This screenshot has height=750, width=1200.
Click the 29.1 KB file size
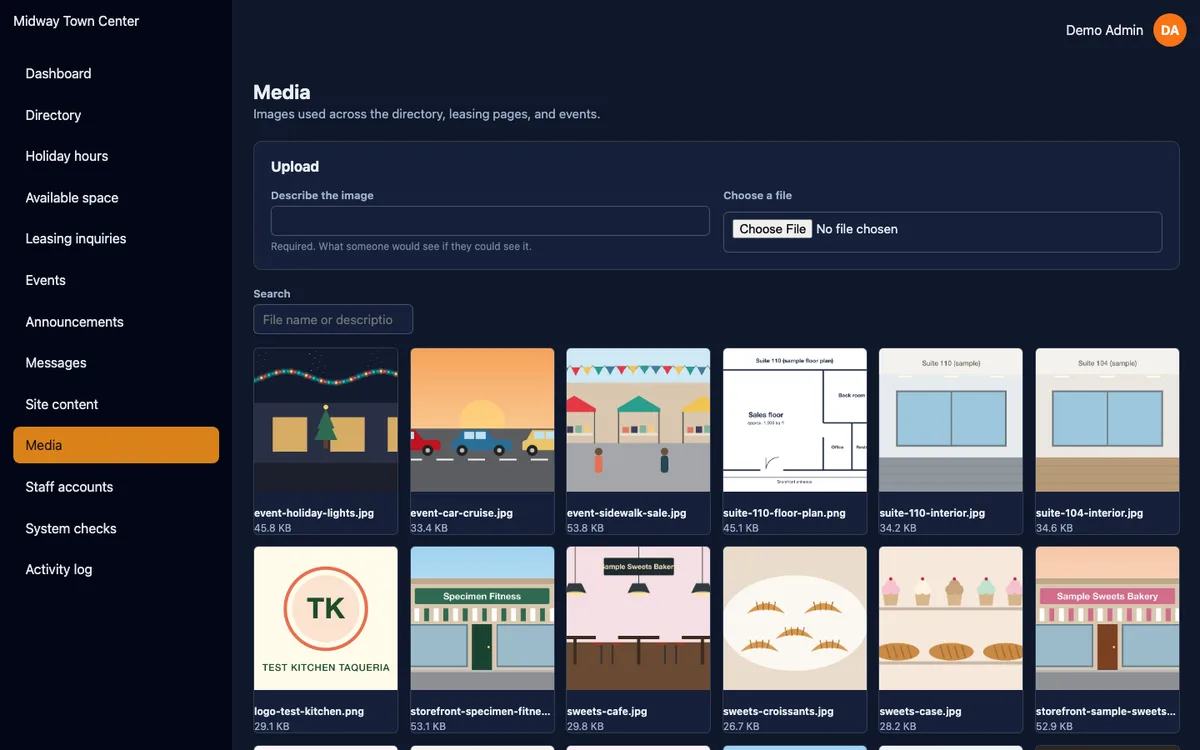(271, 727)
